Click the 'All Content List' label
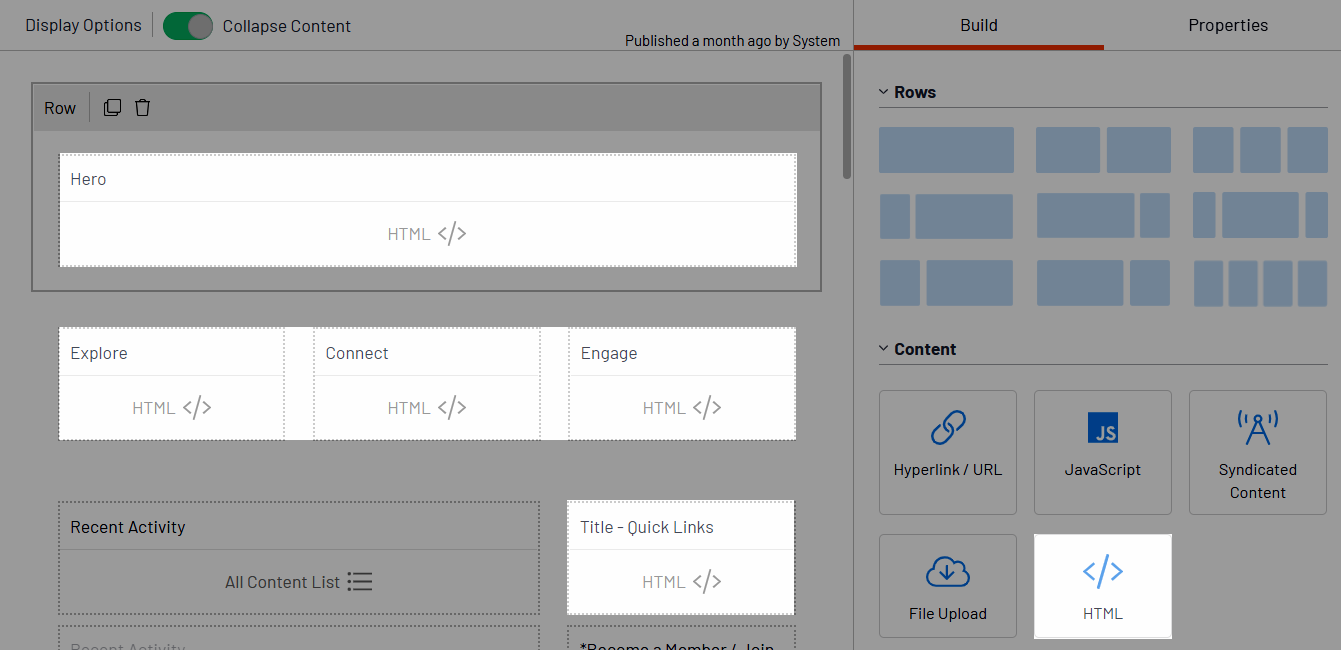 283,582
